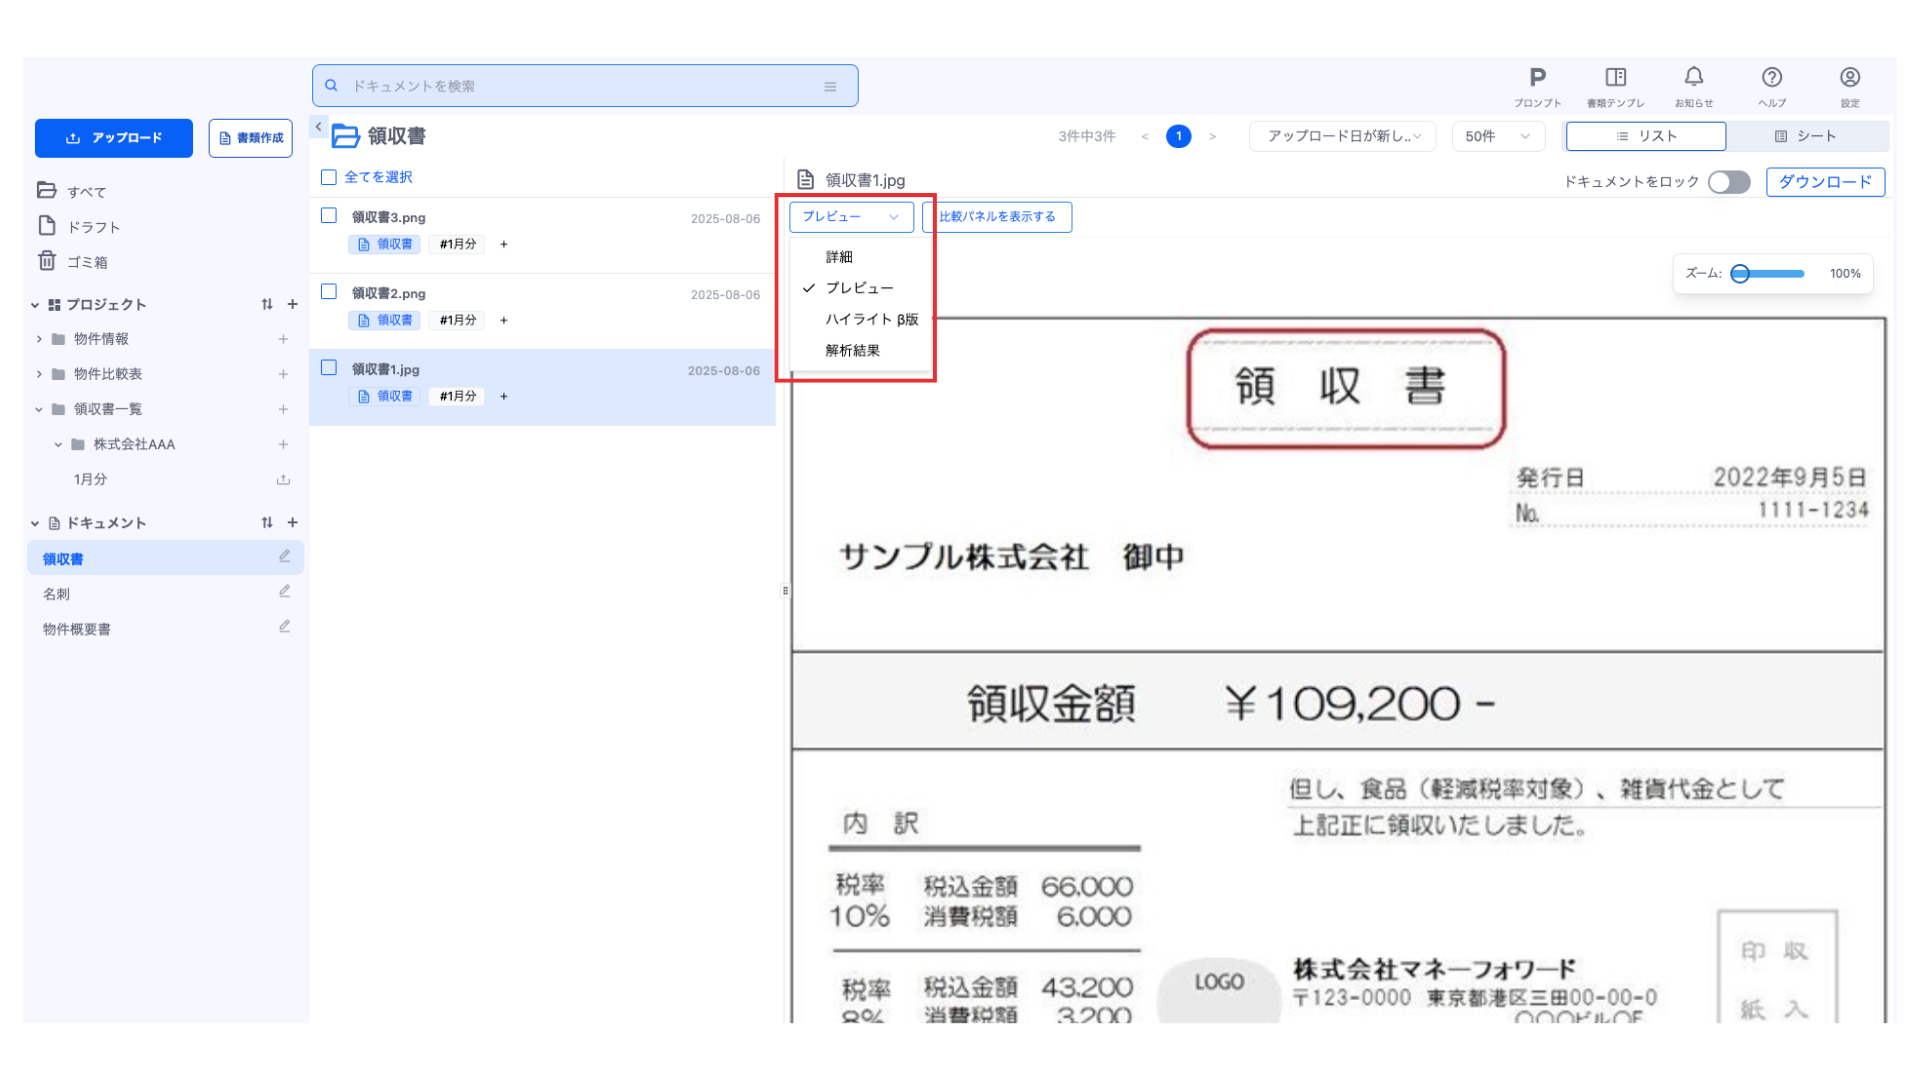Click the ズーム slider handle
1920x1080 pixels.
tap(1740, 274)
